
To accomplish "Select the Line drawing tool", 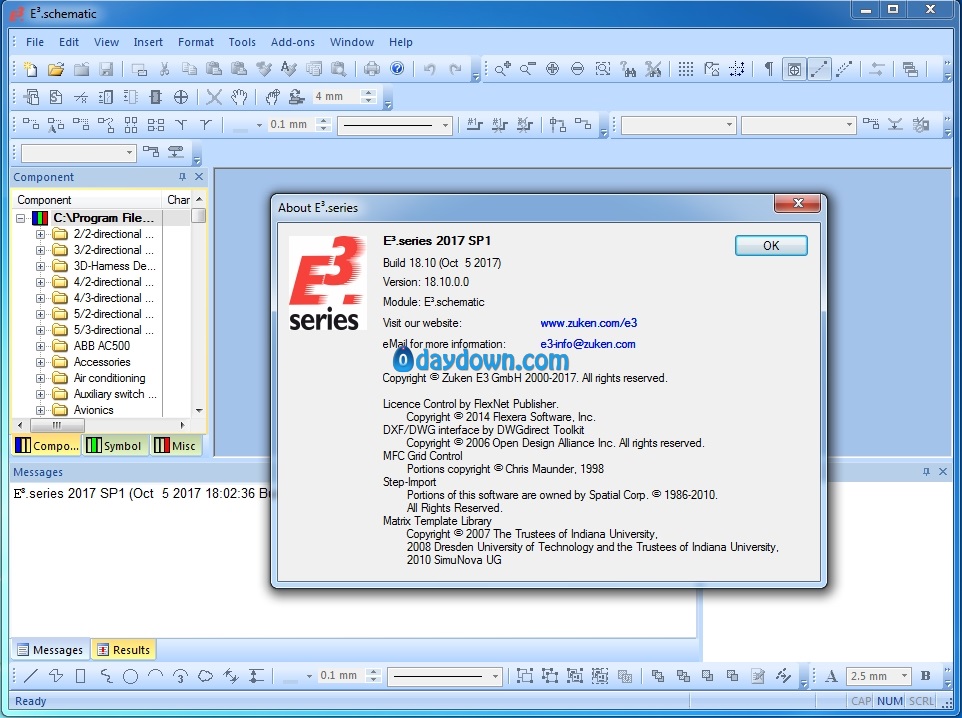I will pyautogui.click(x=30, y=676).
